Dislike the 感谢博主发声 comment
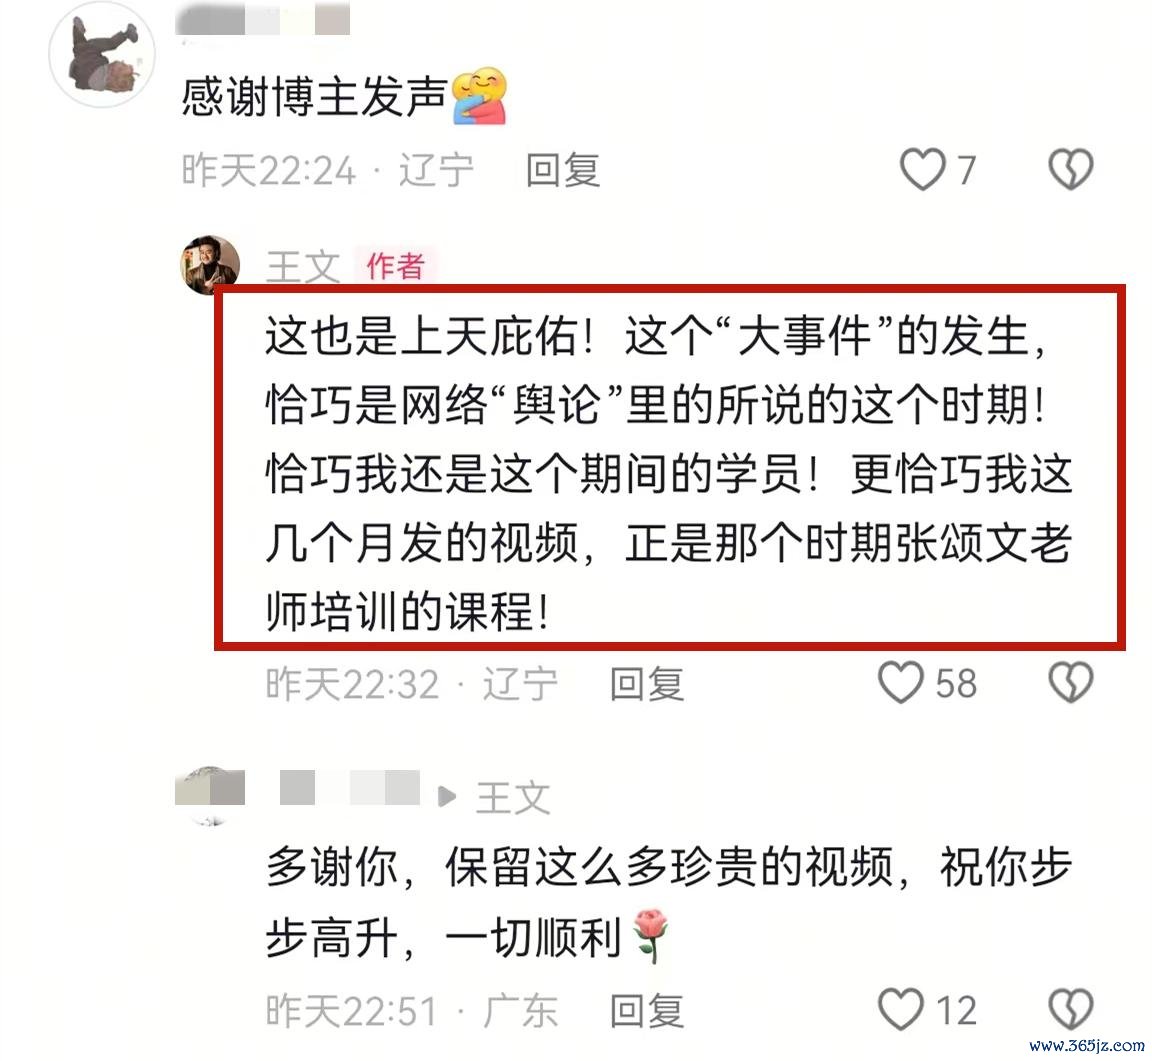The image size is (1152, 1061). (1070, 169)
